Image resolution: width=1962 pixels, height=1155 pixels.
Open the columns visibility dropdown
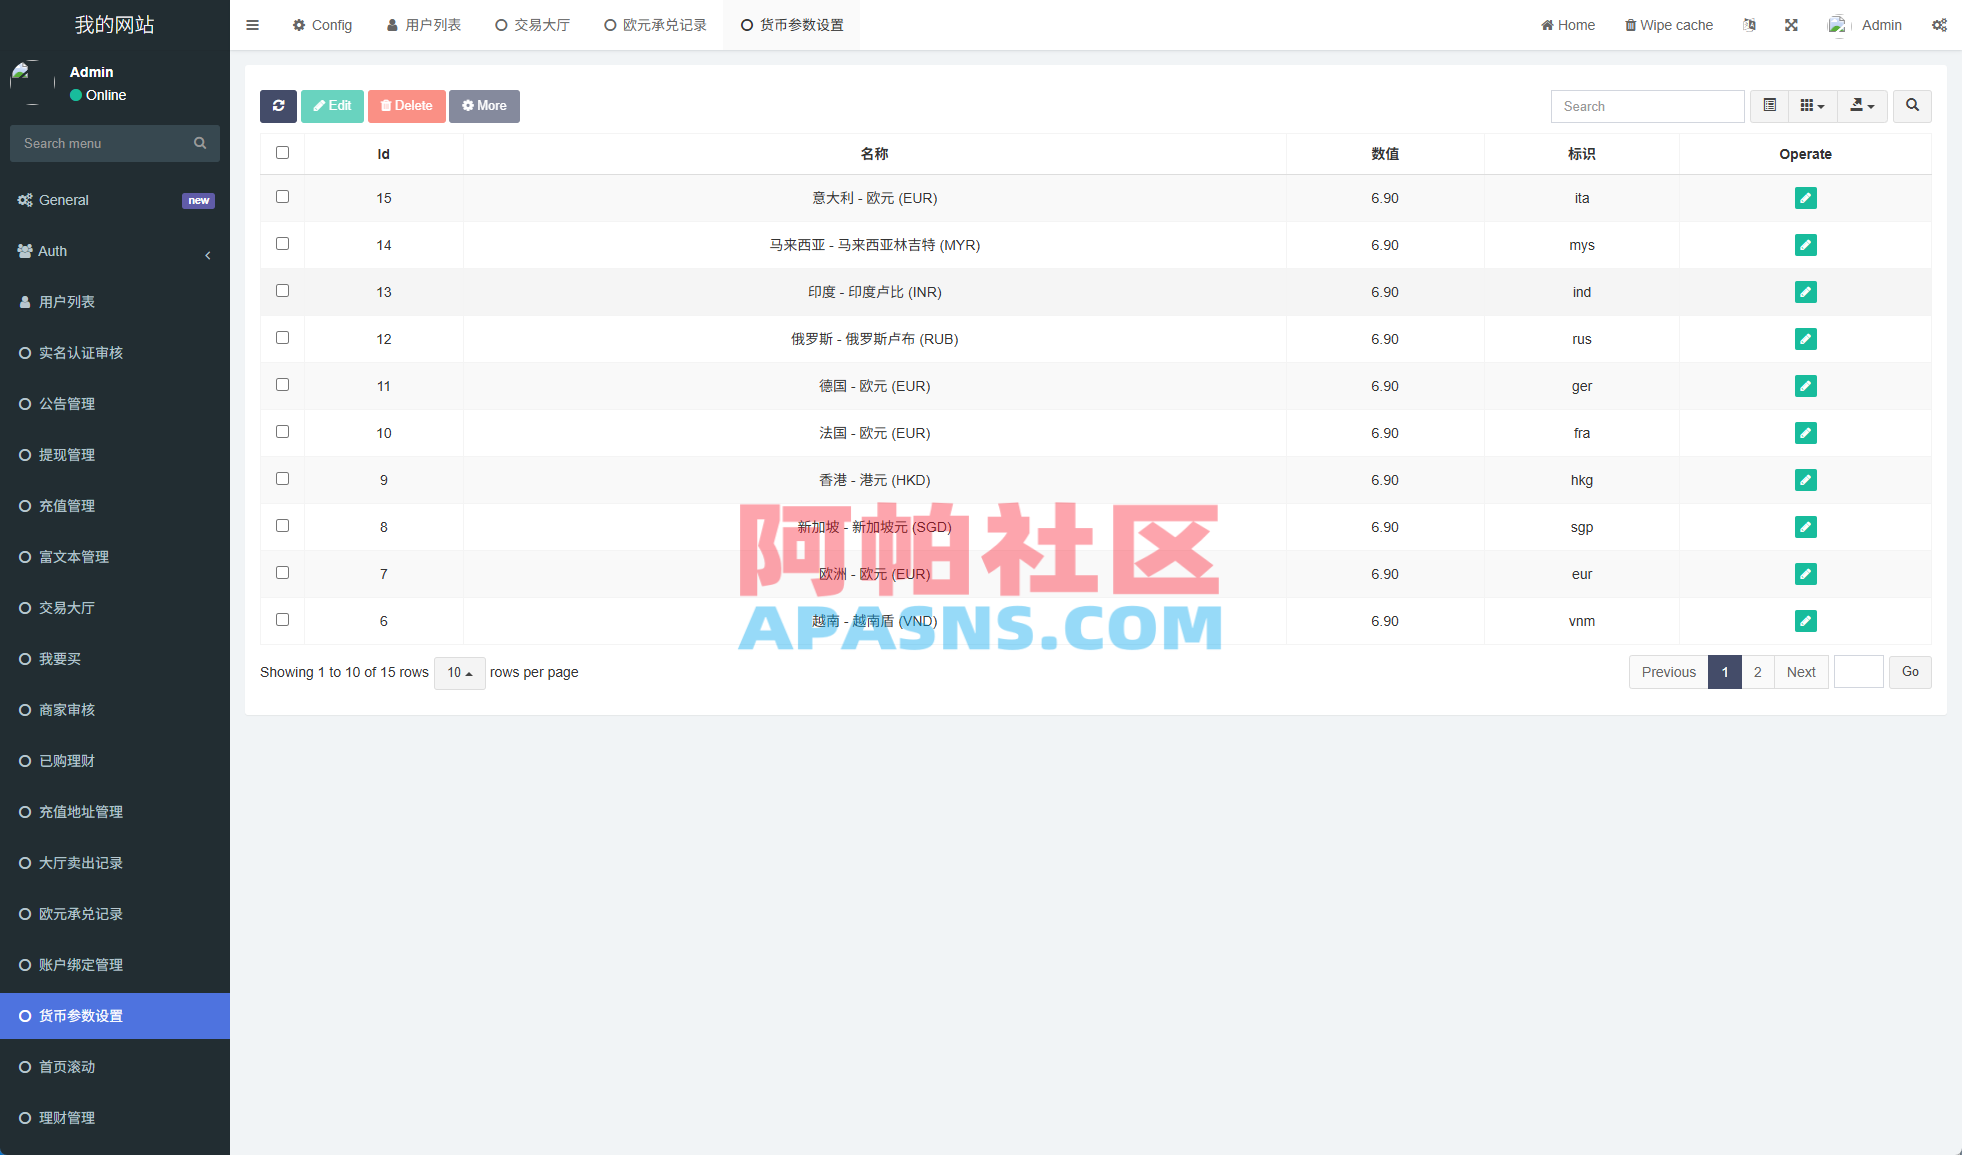point(1812,106)
